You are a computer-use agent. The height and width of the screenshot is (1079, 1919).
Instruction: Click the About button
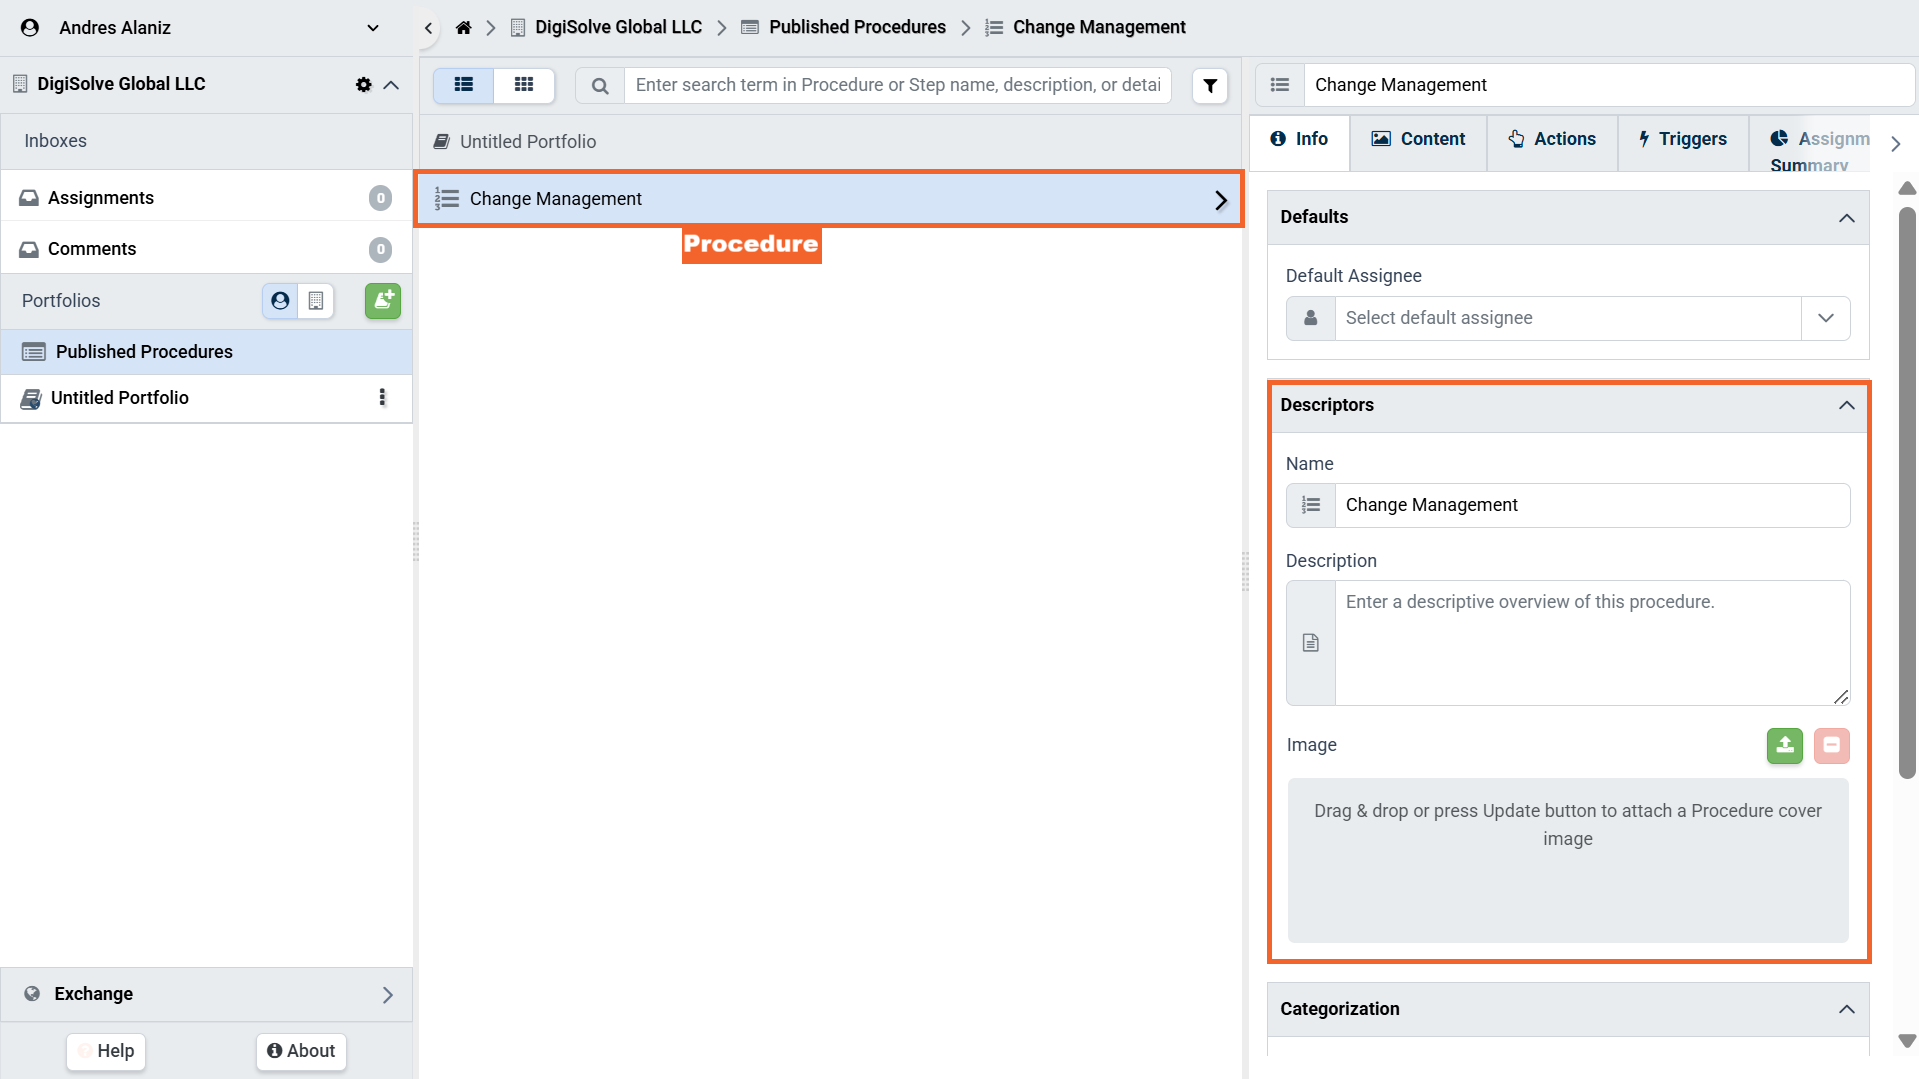click(x=301, y=1051)
